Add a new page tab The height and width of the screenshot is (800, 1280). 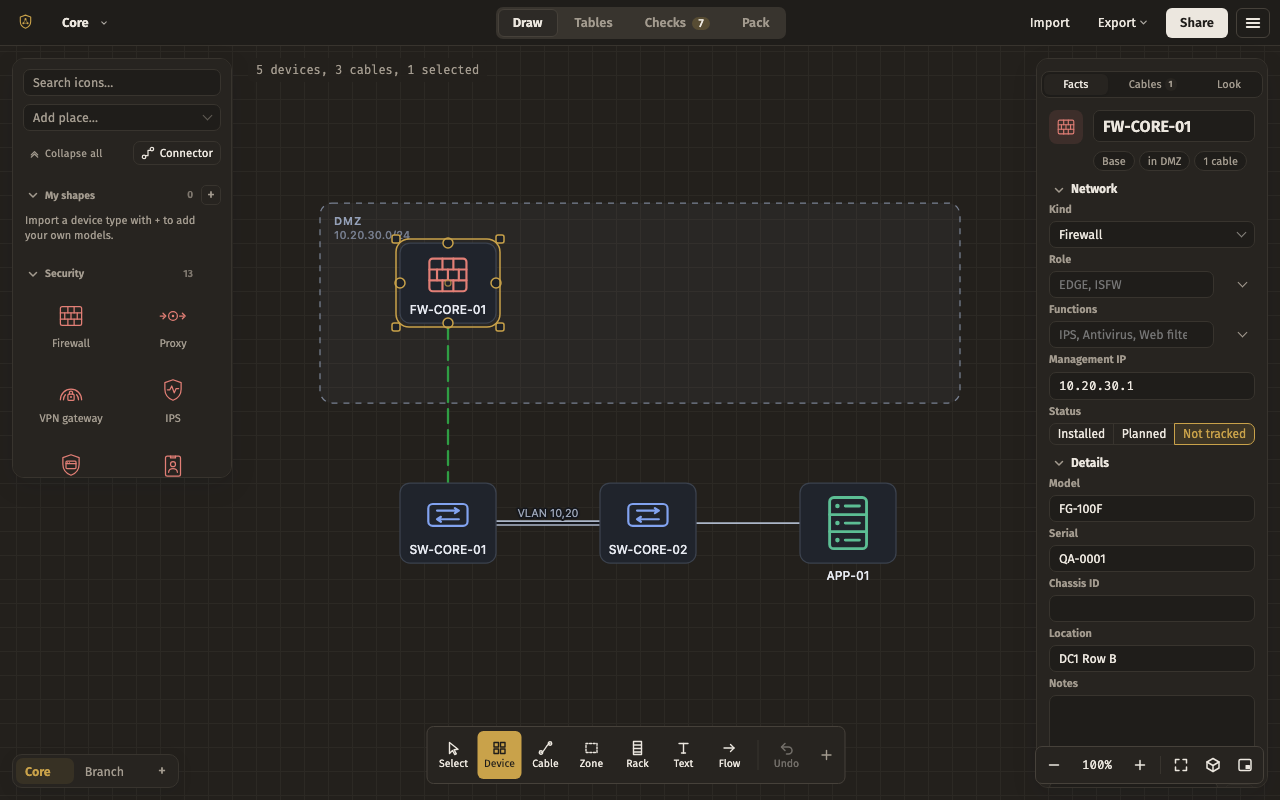click(162, 771)
